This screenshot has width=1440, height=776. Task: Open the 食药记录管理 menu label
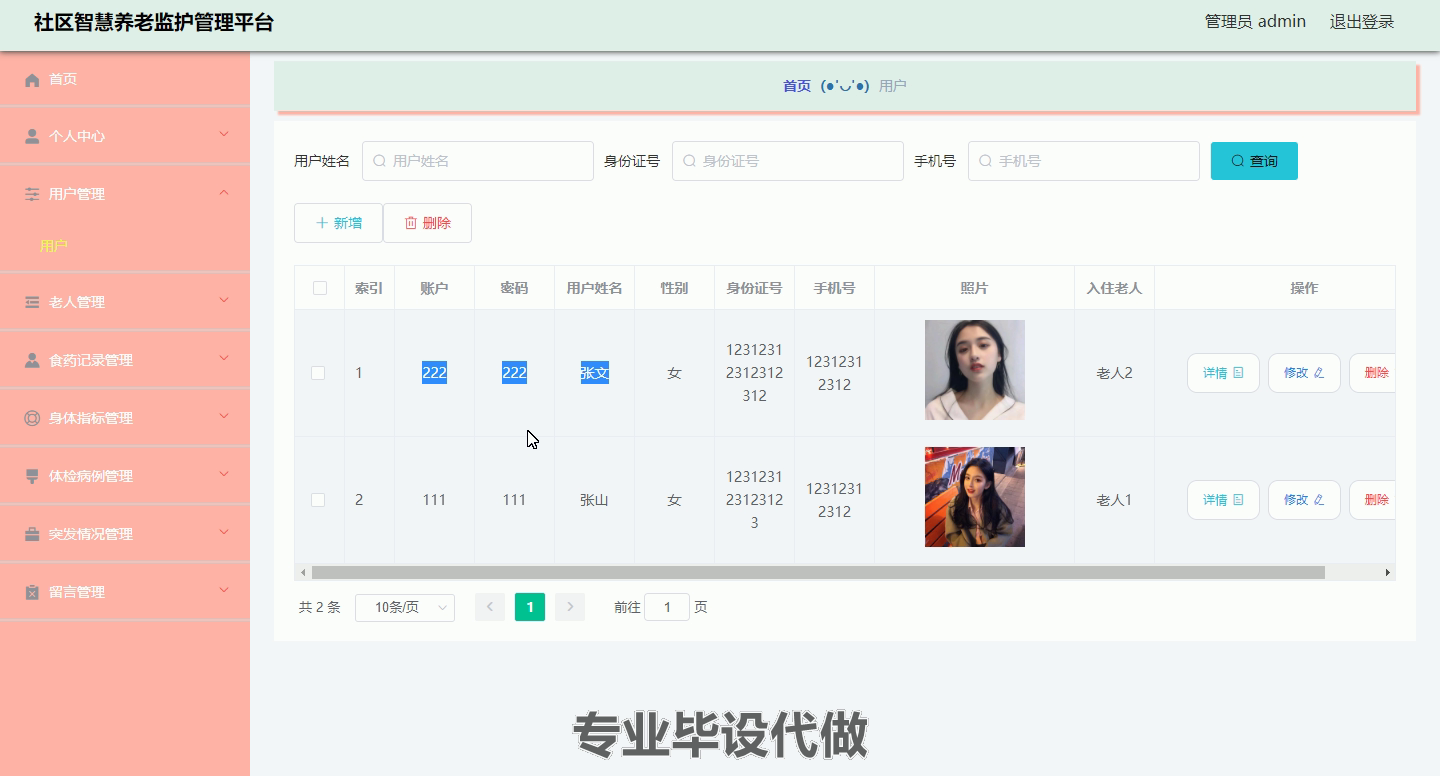(x=91, y=360)
